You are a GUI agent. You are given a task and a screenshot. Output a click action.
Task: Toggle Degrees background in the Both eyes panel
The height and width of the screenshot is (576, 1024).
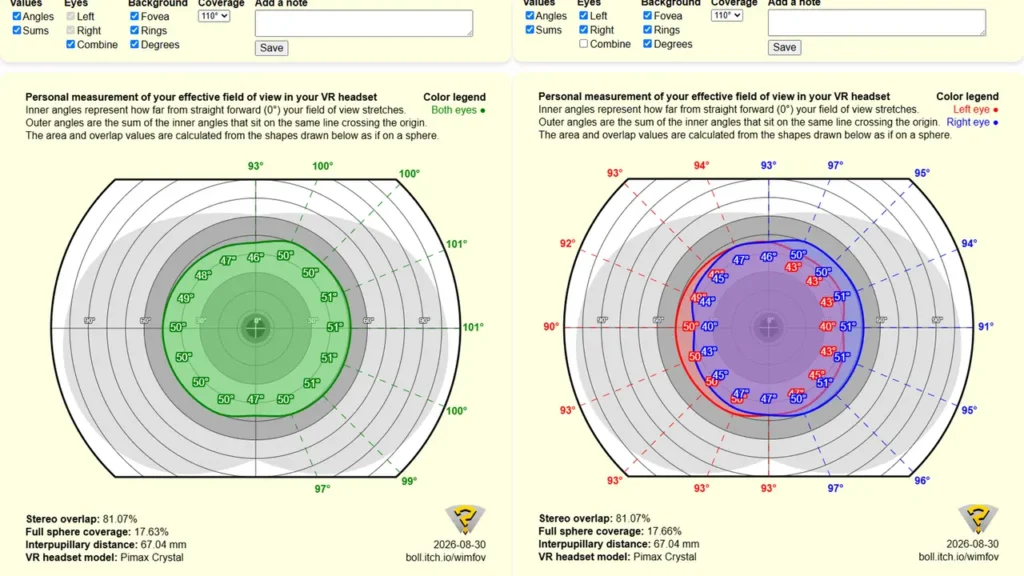tap(135, 44)
